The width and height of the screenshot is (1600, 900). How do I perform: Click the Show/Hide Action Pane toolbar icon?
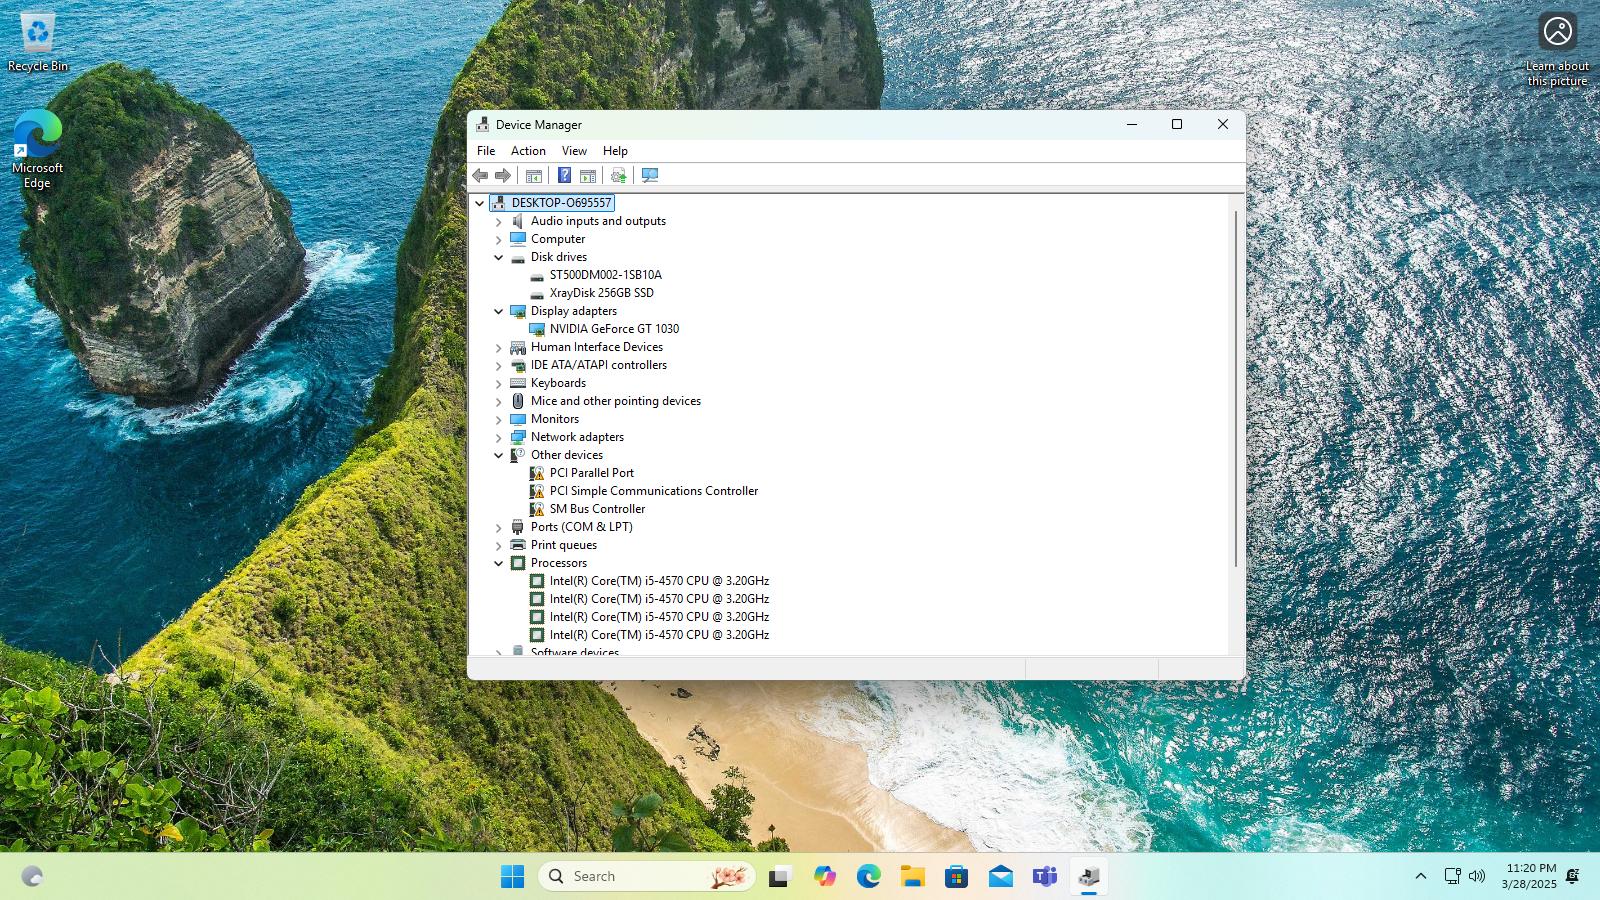(588, 175)
